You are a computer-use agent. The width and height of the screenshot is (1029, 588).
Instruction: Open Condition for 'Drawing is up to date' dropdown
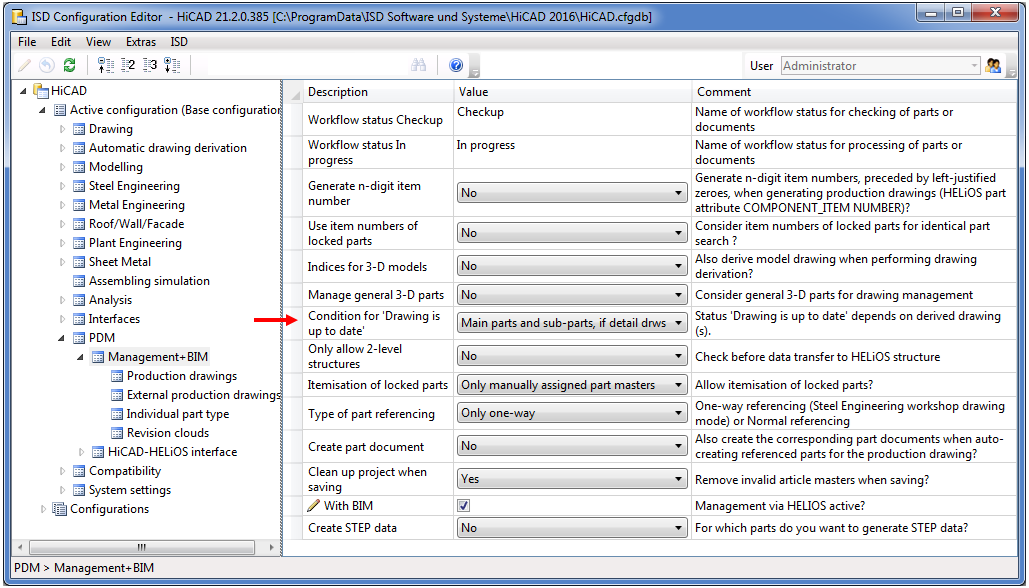572,323
